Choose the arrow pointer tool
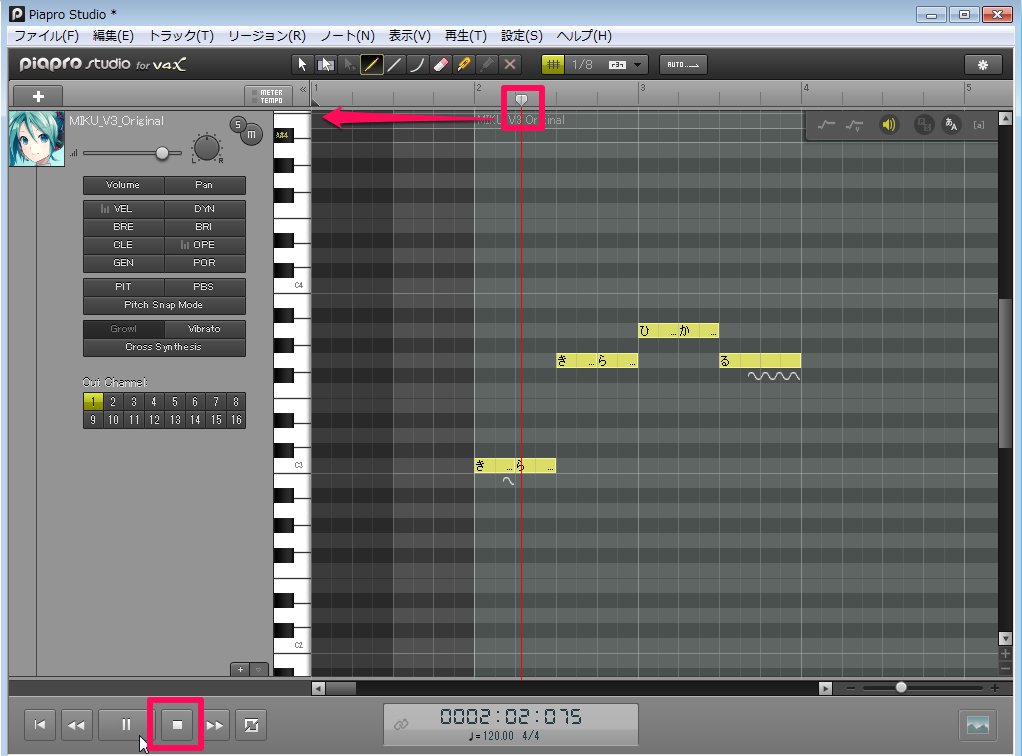1022x756 pixels. (x=301, y=65)
